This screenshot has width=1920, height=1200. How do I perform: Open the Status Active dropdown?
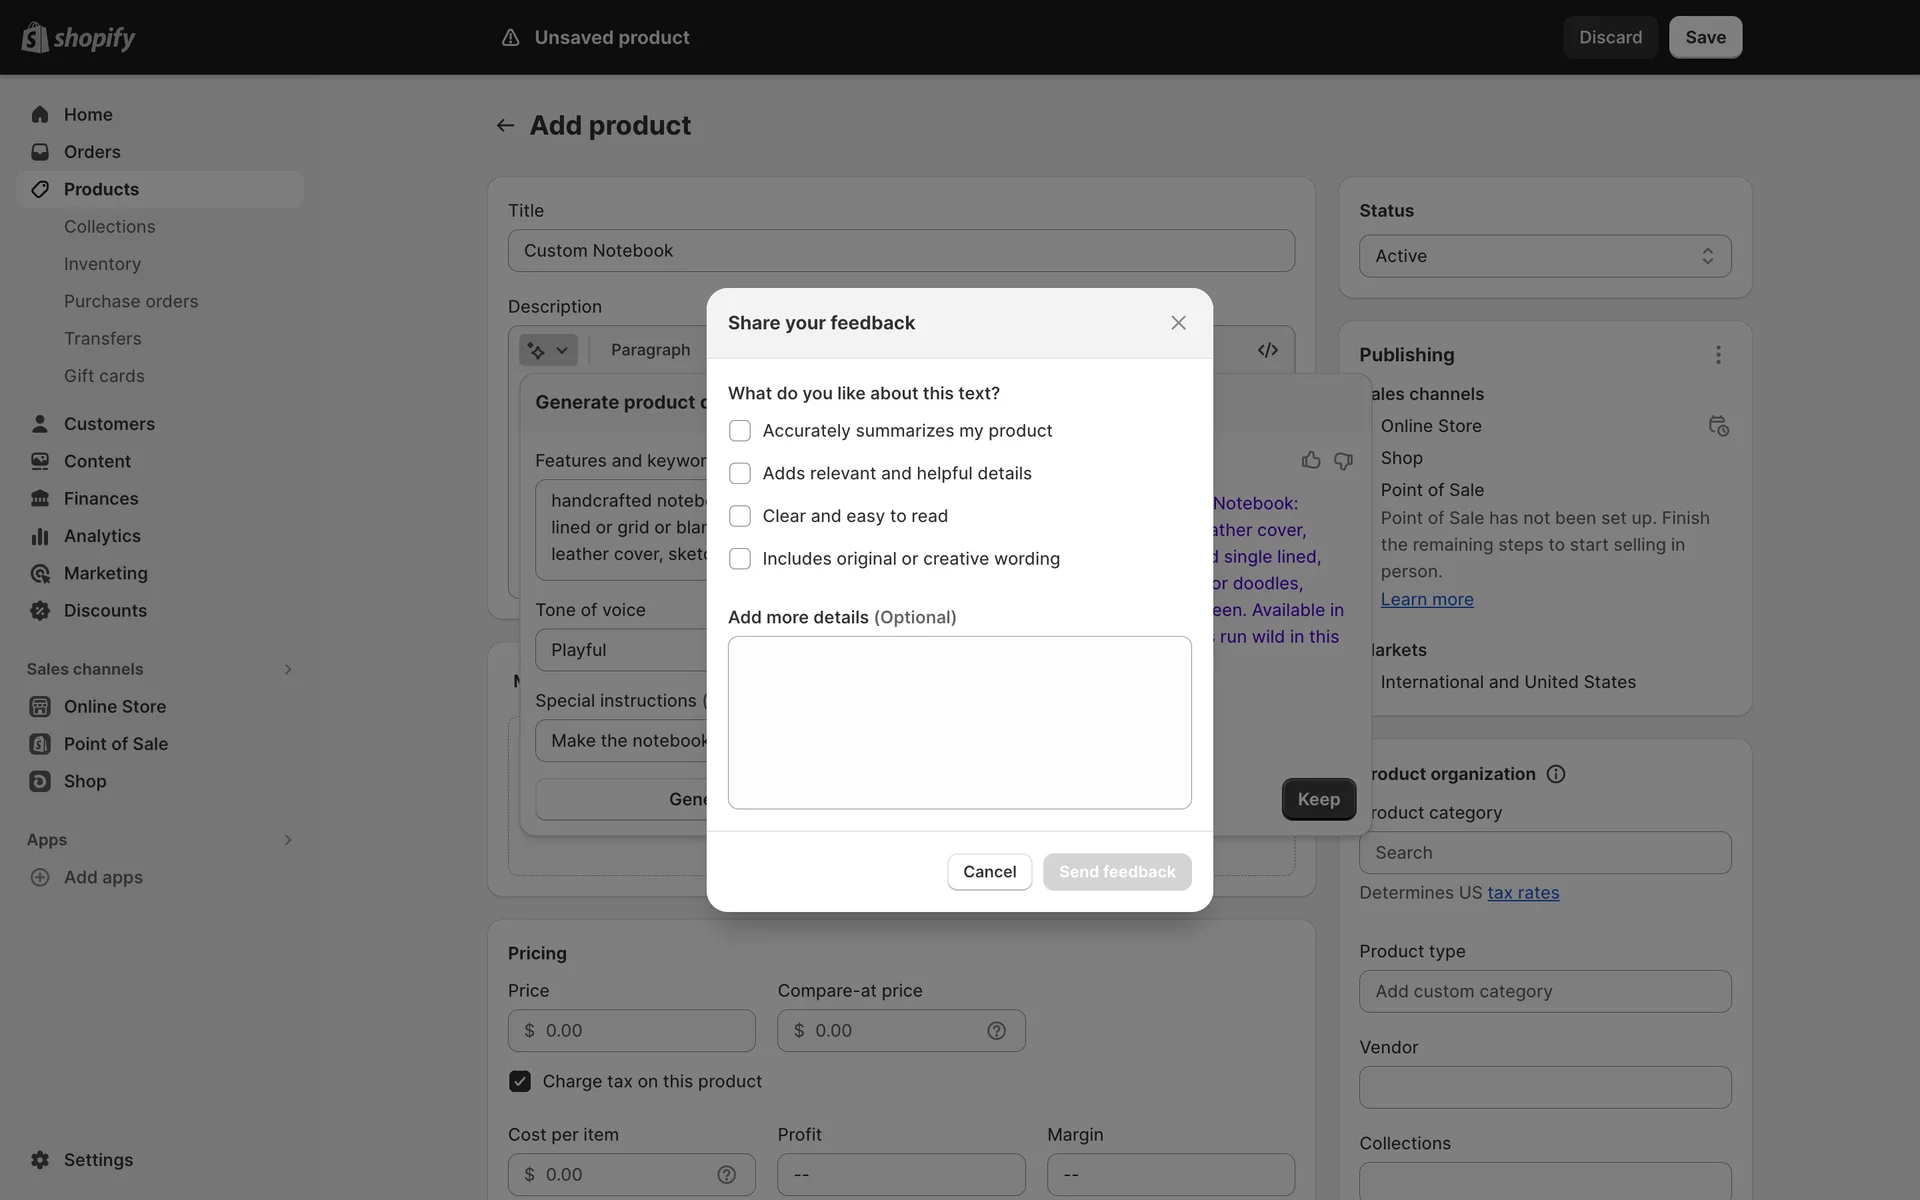tap(1544, 256)
